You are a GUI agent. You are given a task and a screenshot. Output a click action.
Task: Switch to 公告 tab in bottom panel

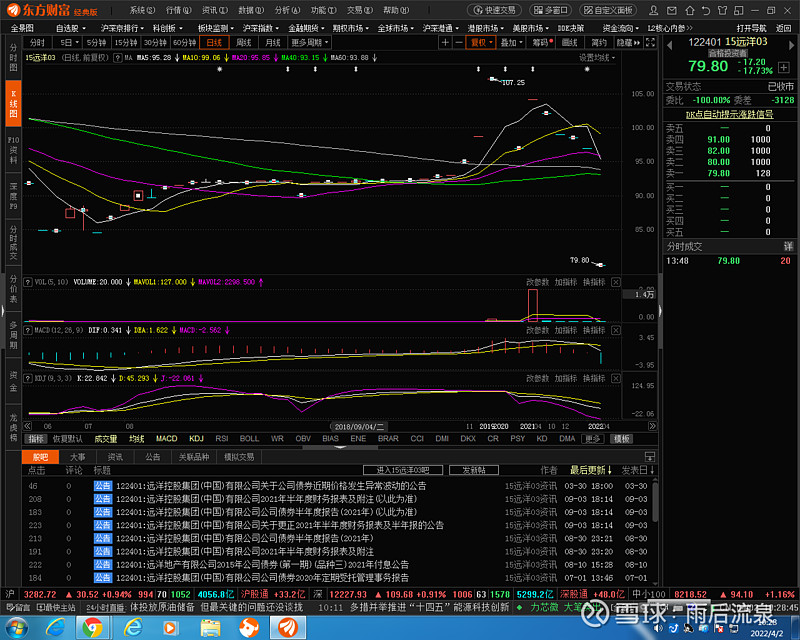coord(153,457)
